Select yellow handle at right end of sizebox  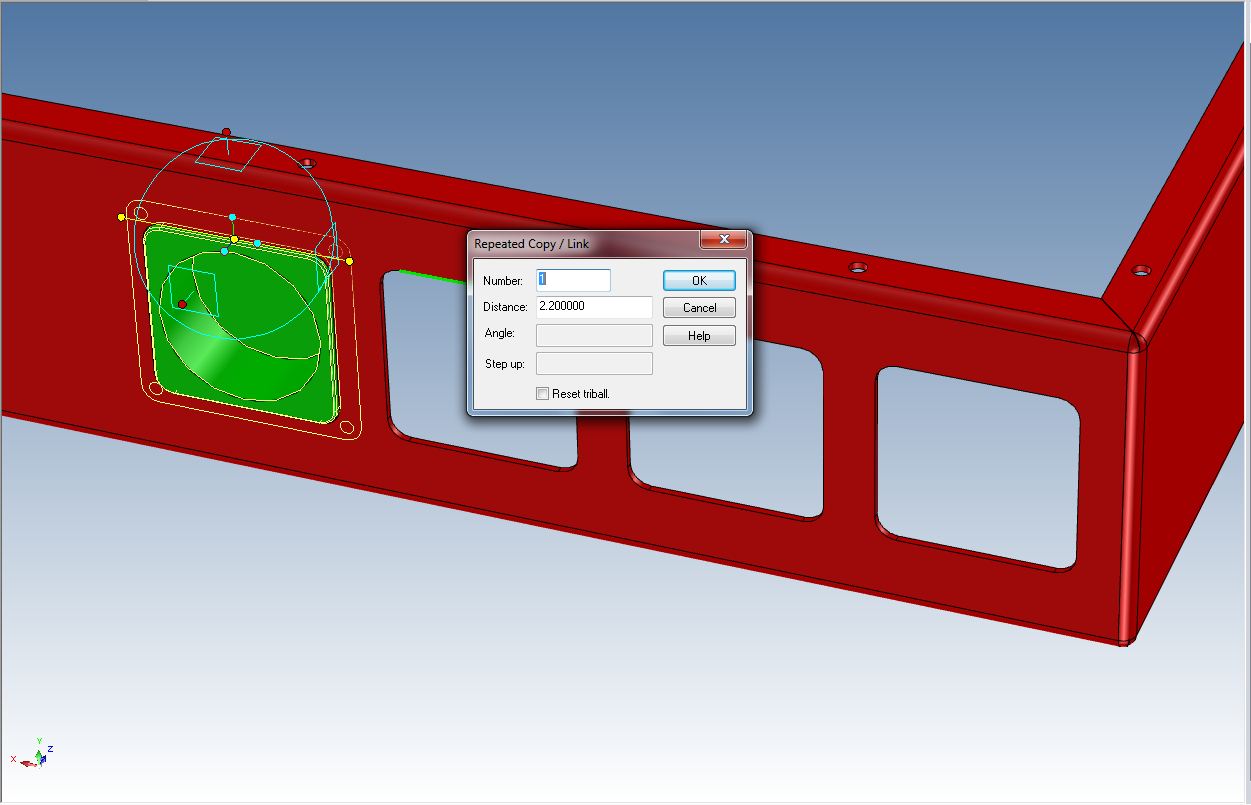pos(349,261)
